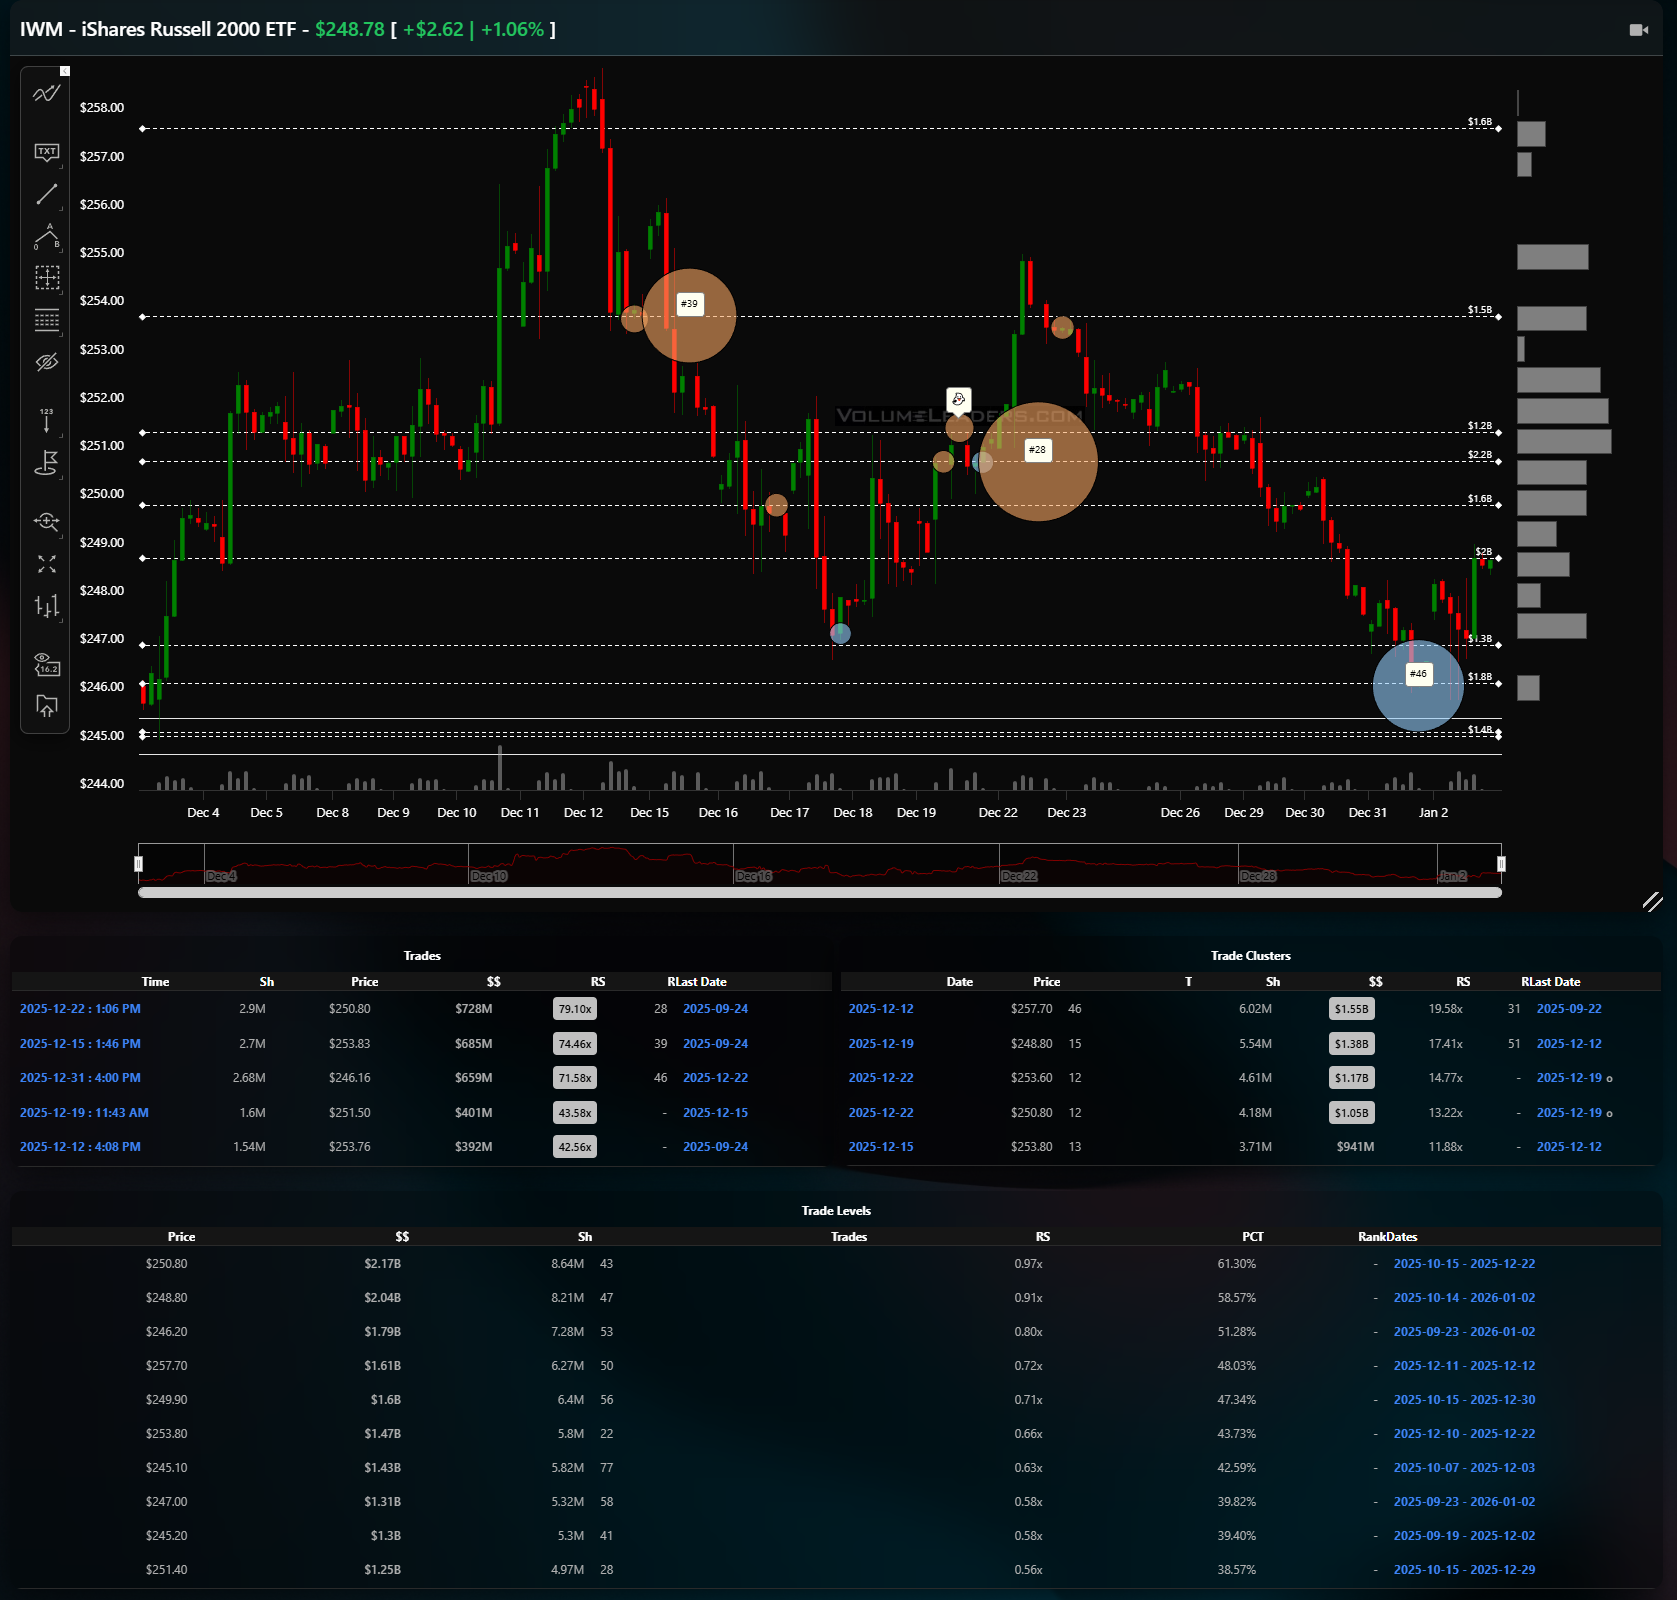The image size is (1677, 1600).
Task: Click the 79.10x RS badge
Action: pos(575,1009)
